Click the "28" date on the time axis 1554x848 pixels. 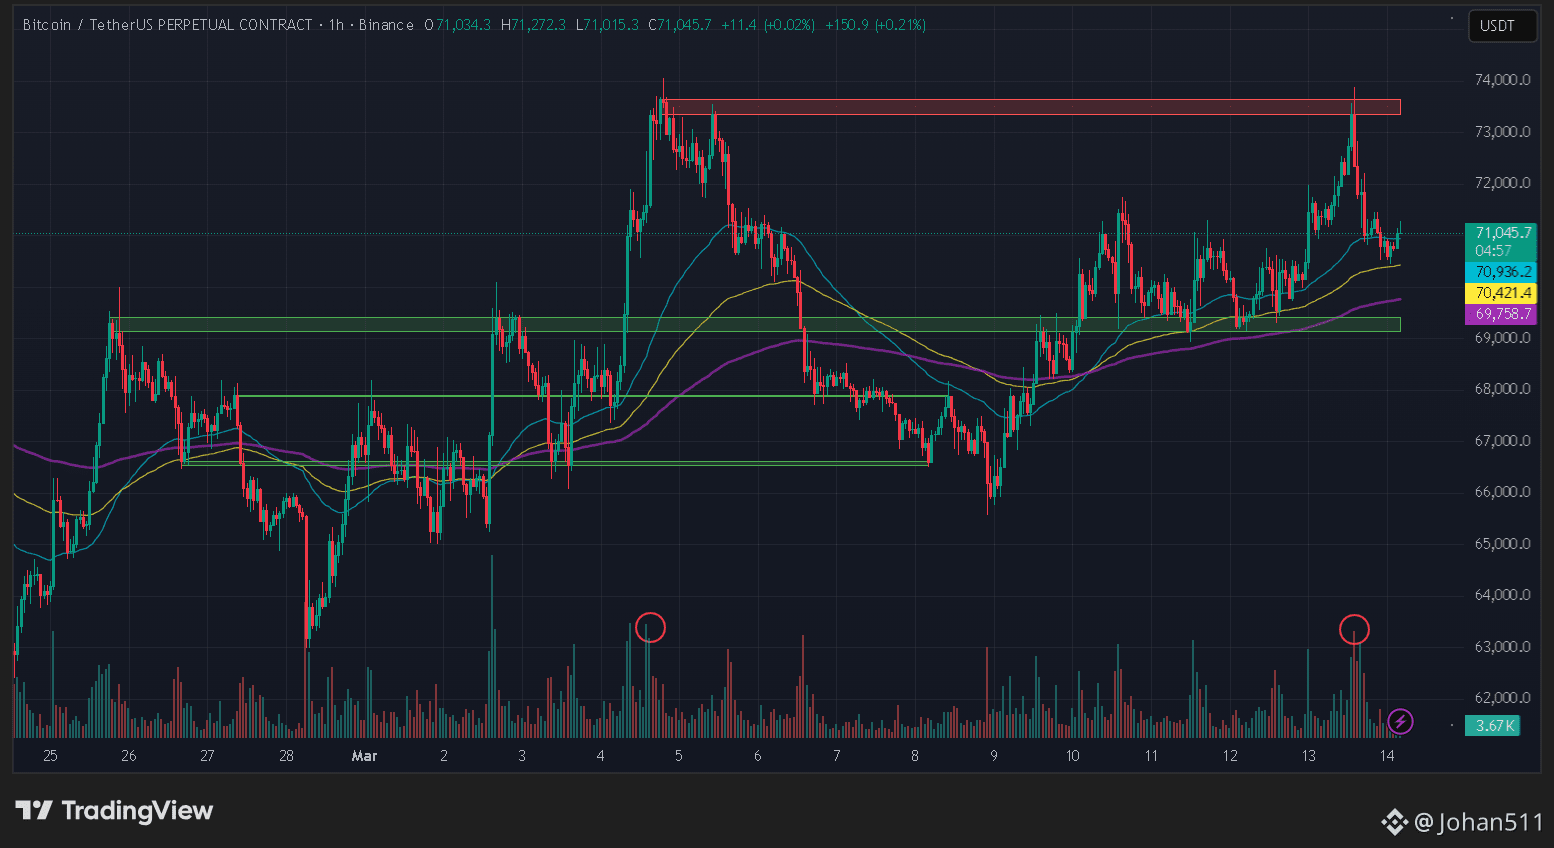click(x=286, y=756)
